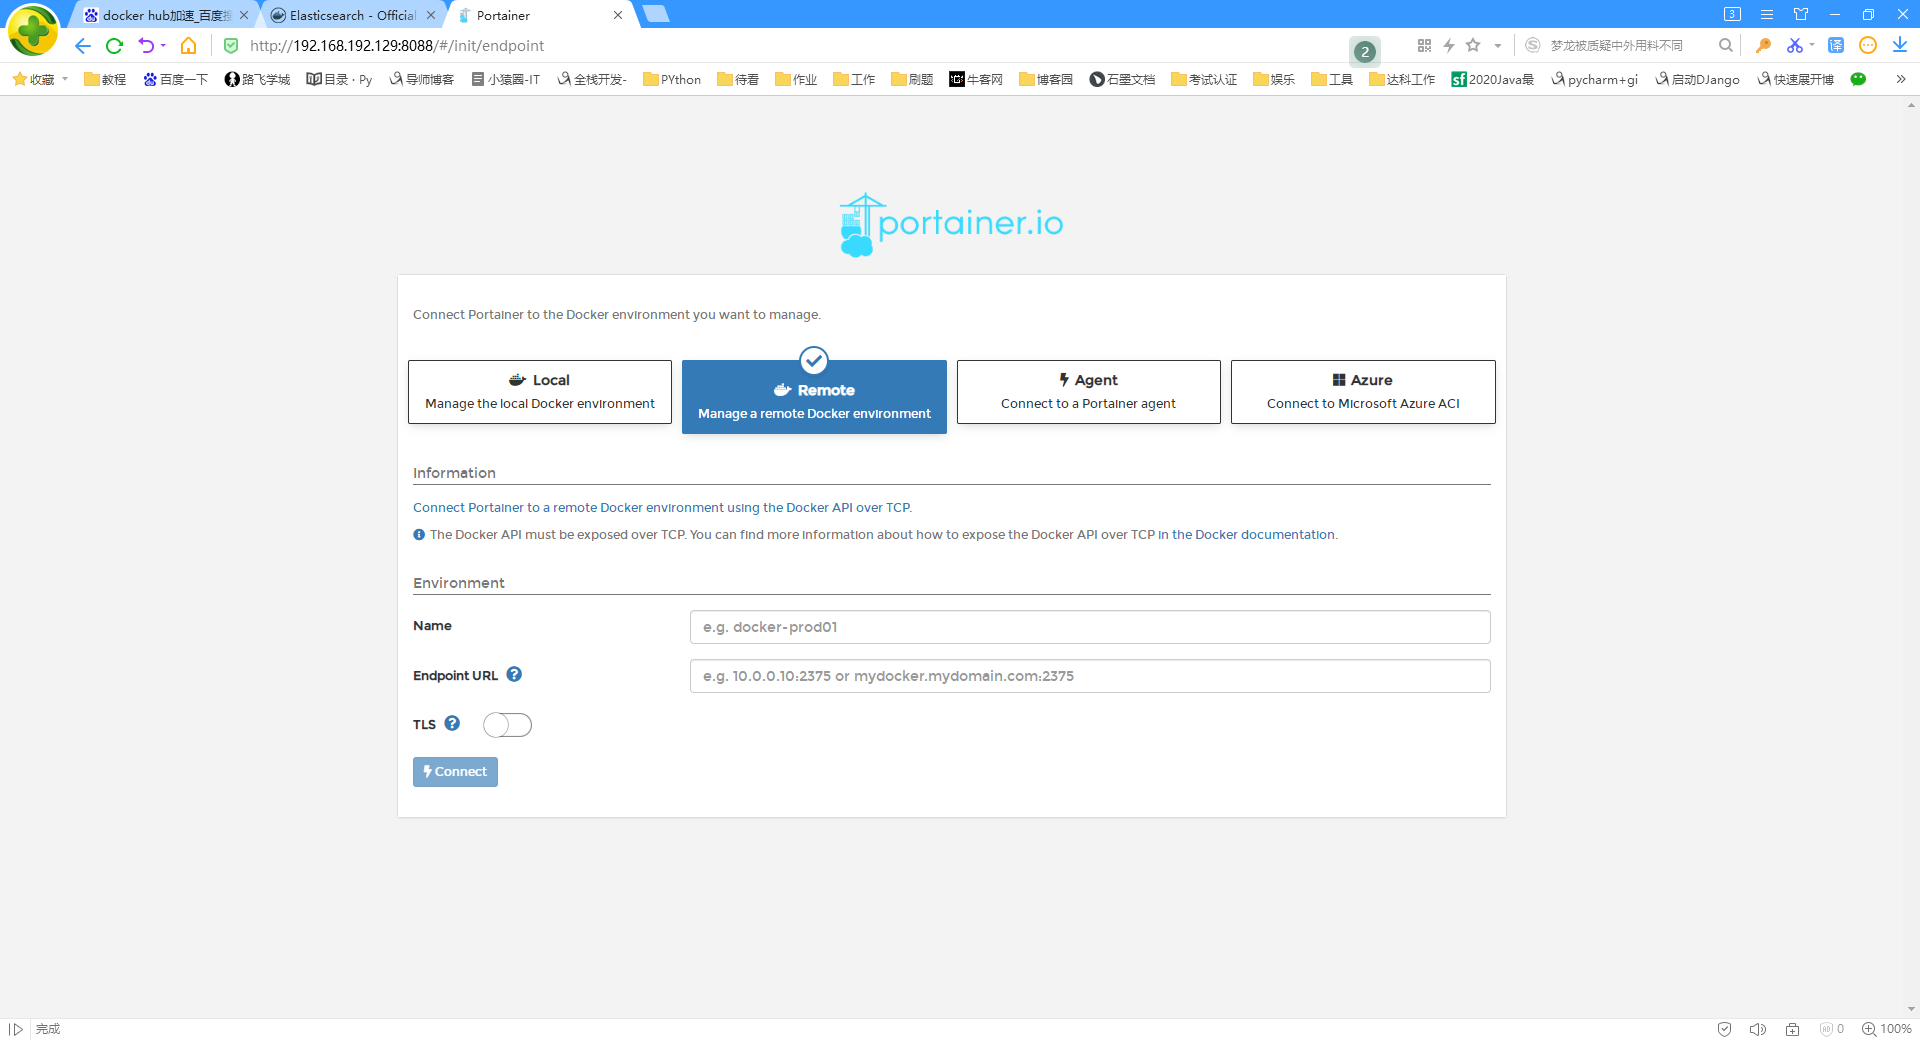Toggle the TLS switch
1920x1040 pixels.
click(507, 725)
